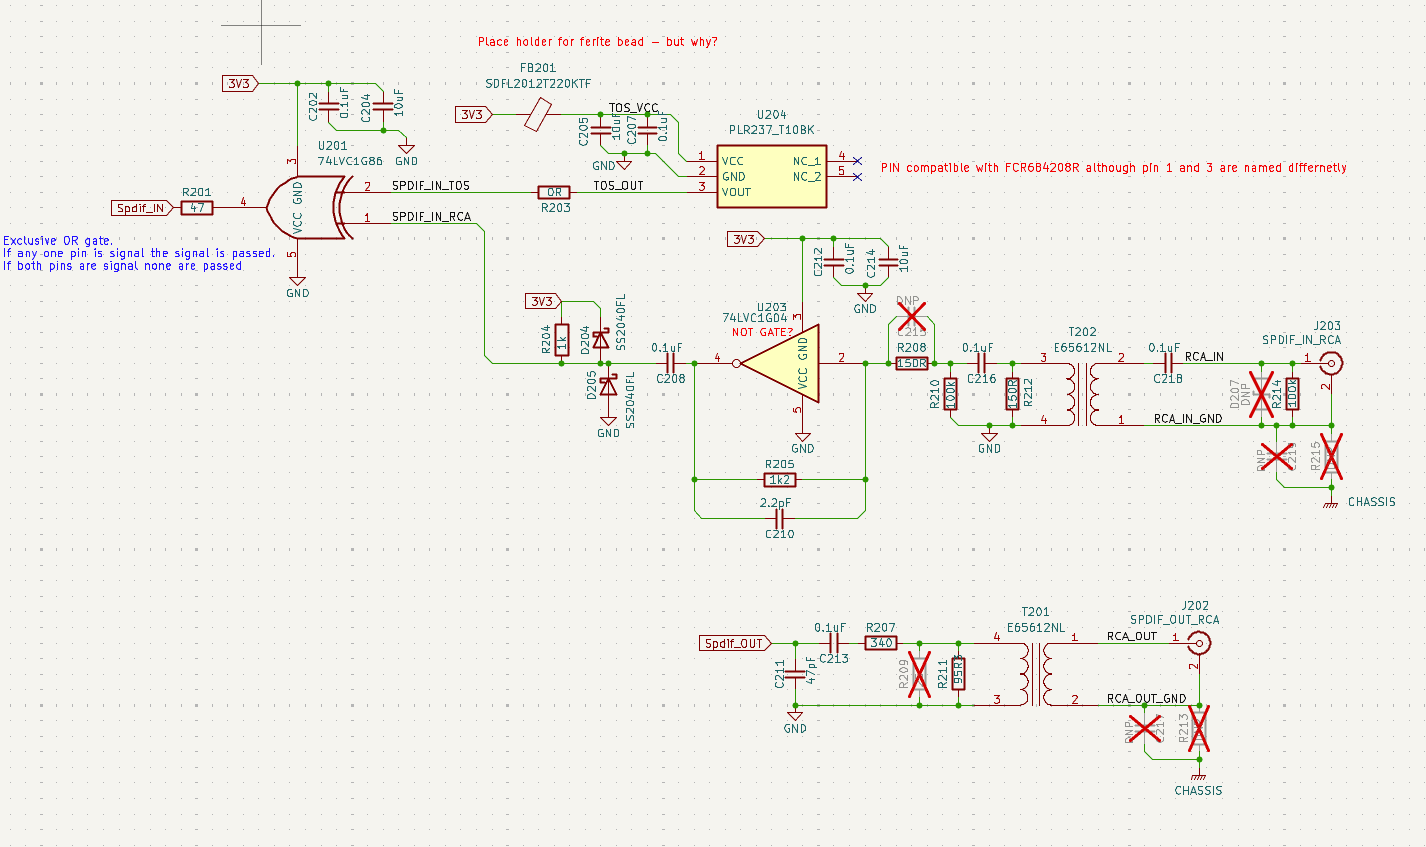Select the C213 0.1uF capacitor symbol
Viewport: 1426px width, 847px height.
(833, 643)
